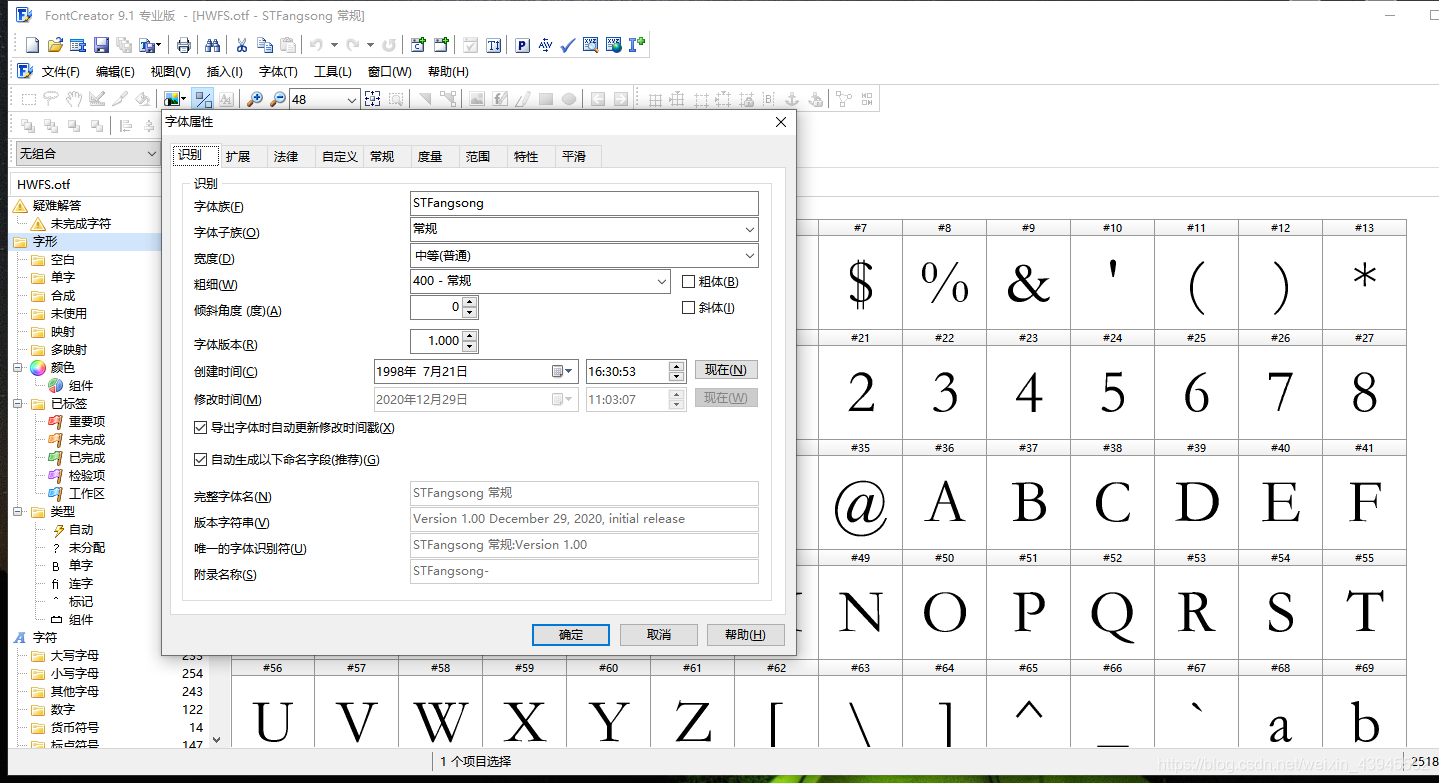Click the xyz magnifier icon in the top toolbar
This screenshot has width=1439, height=783.
590,45
